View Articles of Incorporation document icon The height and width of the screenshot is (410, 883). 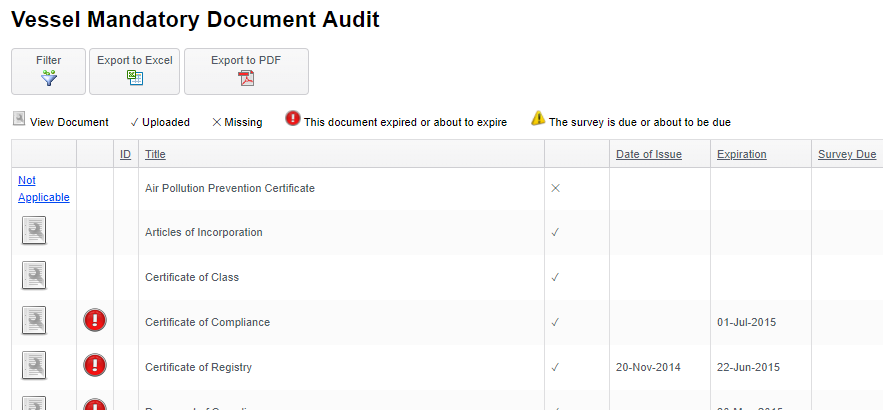click(x=34, y=231)
